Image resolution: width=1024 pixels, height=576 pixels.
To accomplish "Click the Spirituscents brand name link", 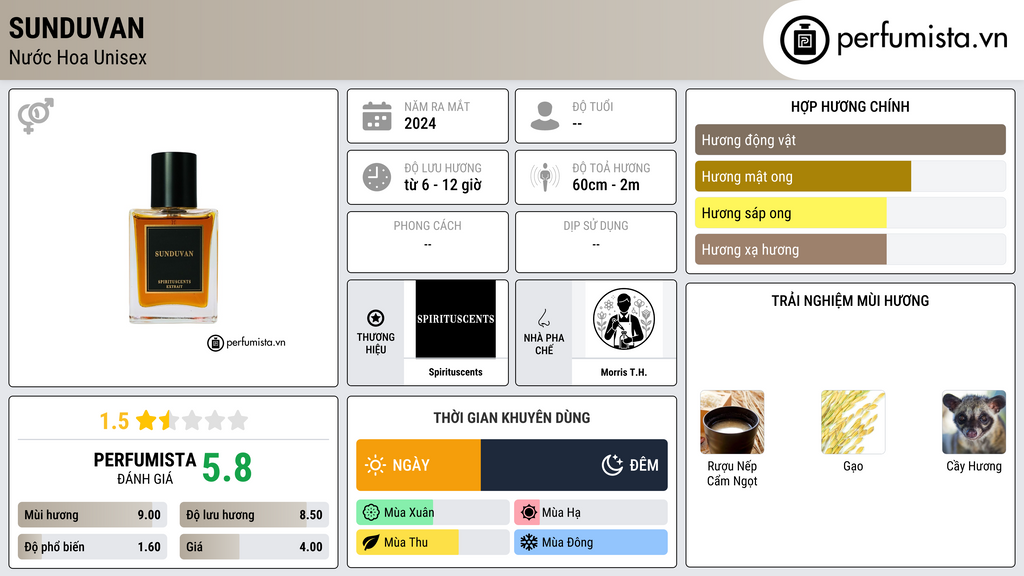I will tap(456, 372).
